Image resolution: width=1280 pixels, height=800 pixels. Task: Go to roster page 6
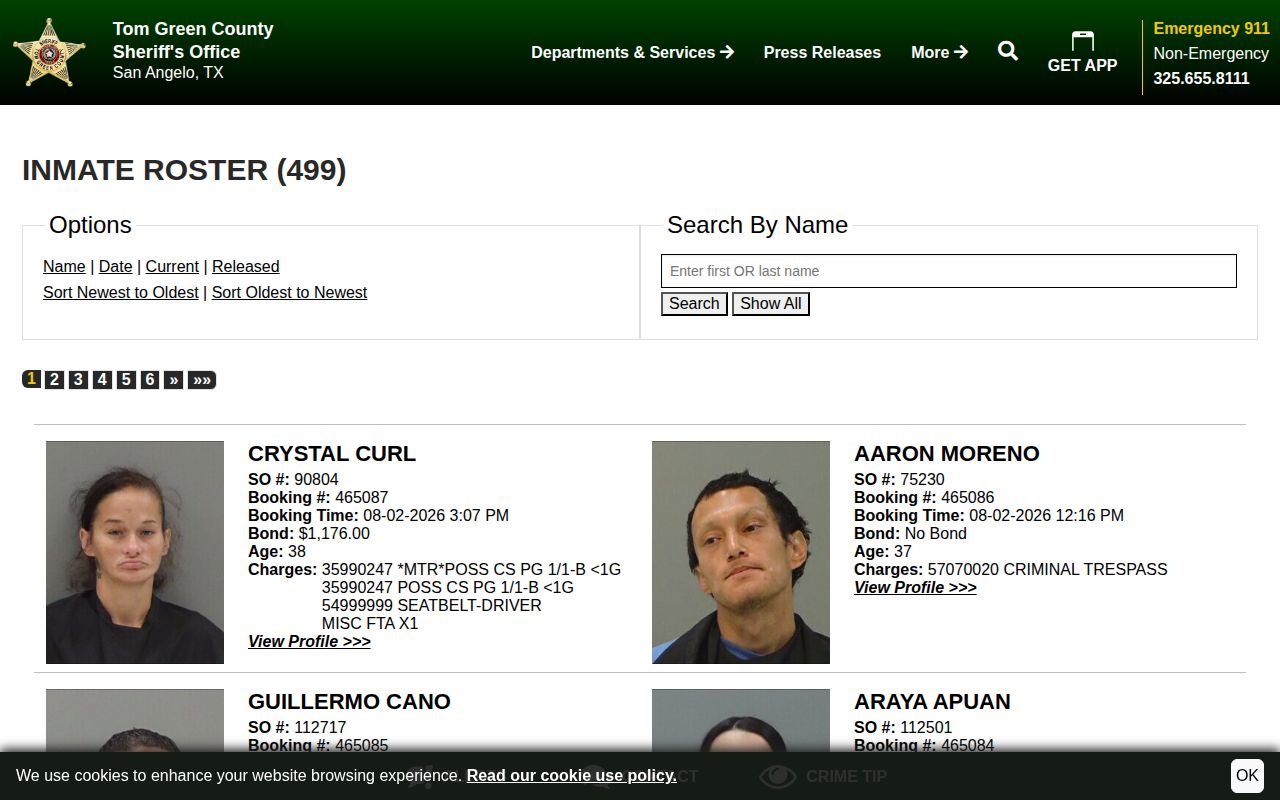150,379
